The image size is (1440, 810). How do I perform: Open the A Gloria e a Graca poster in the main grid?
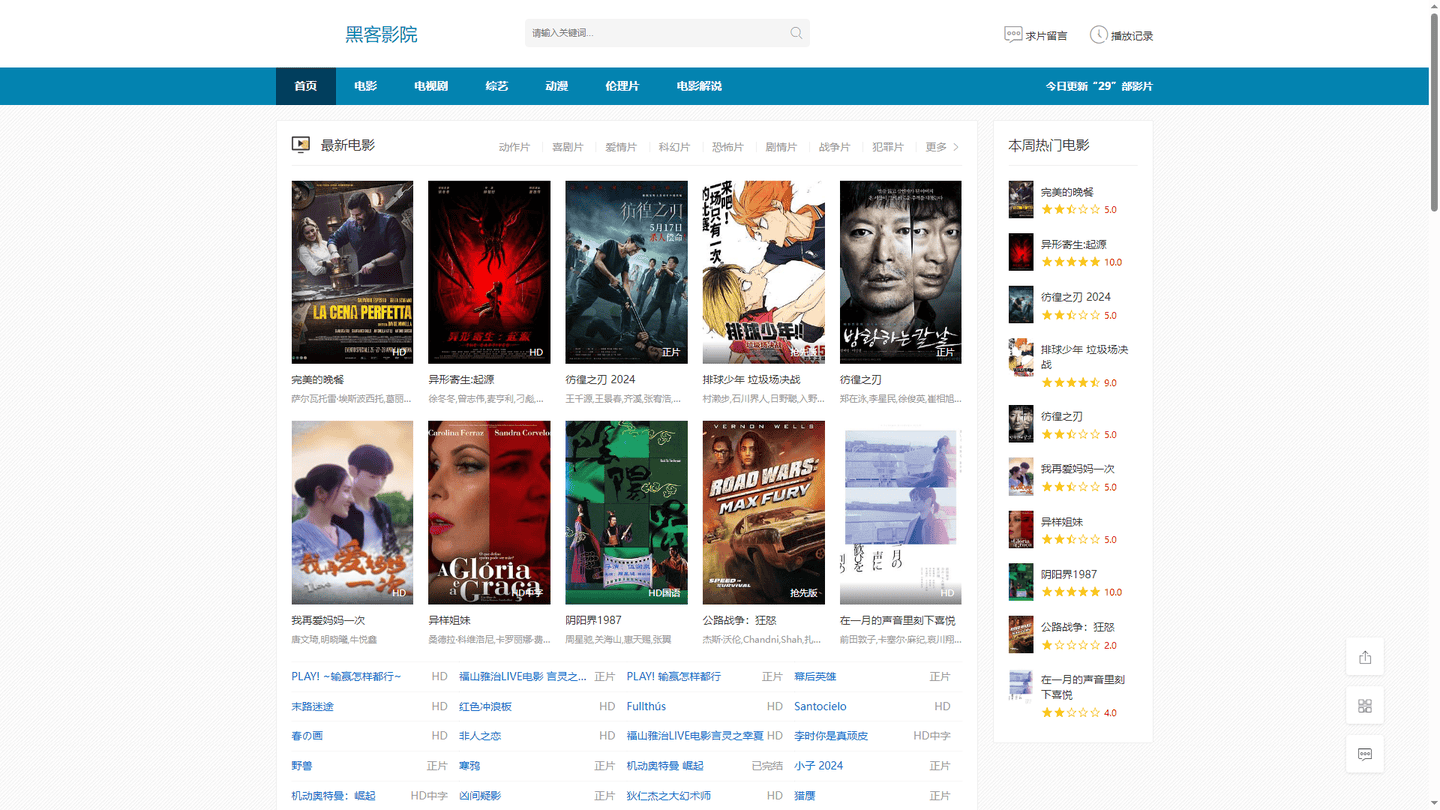pos(489,512)
